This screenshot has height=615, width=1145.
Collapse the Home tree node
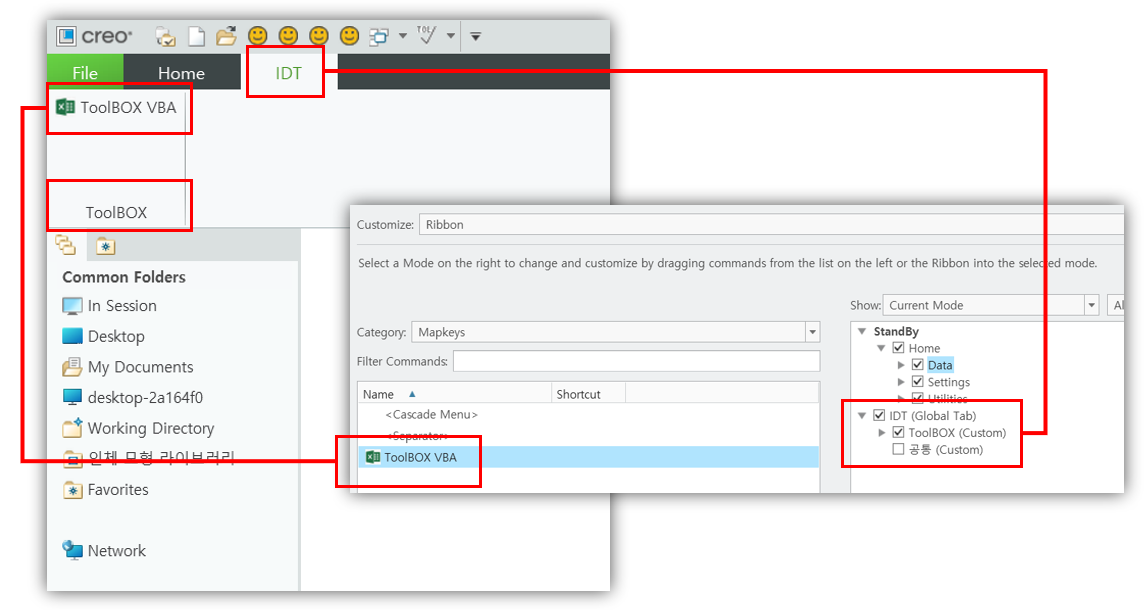[x=881, y=348]
